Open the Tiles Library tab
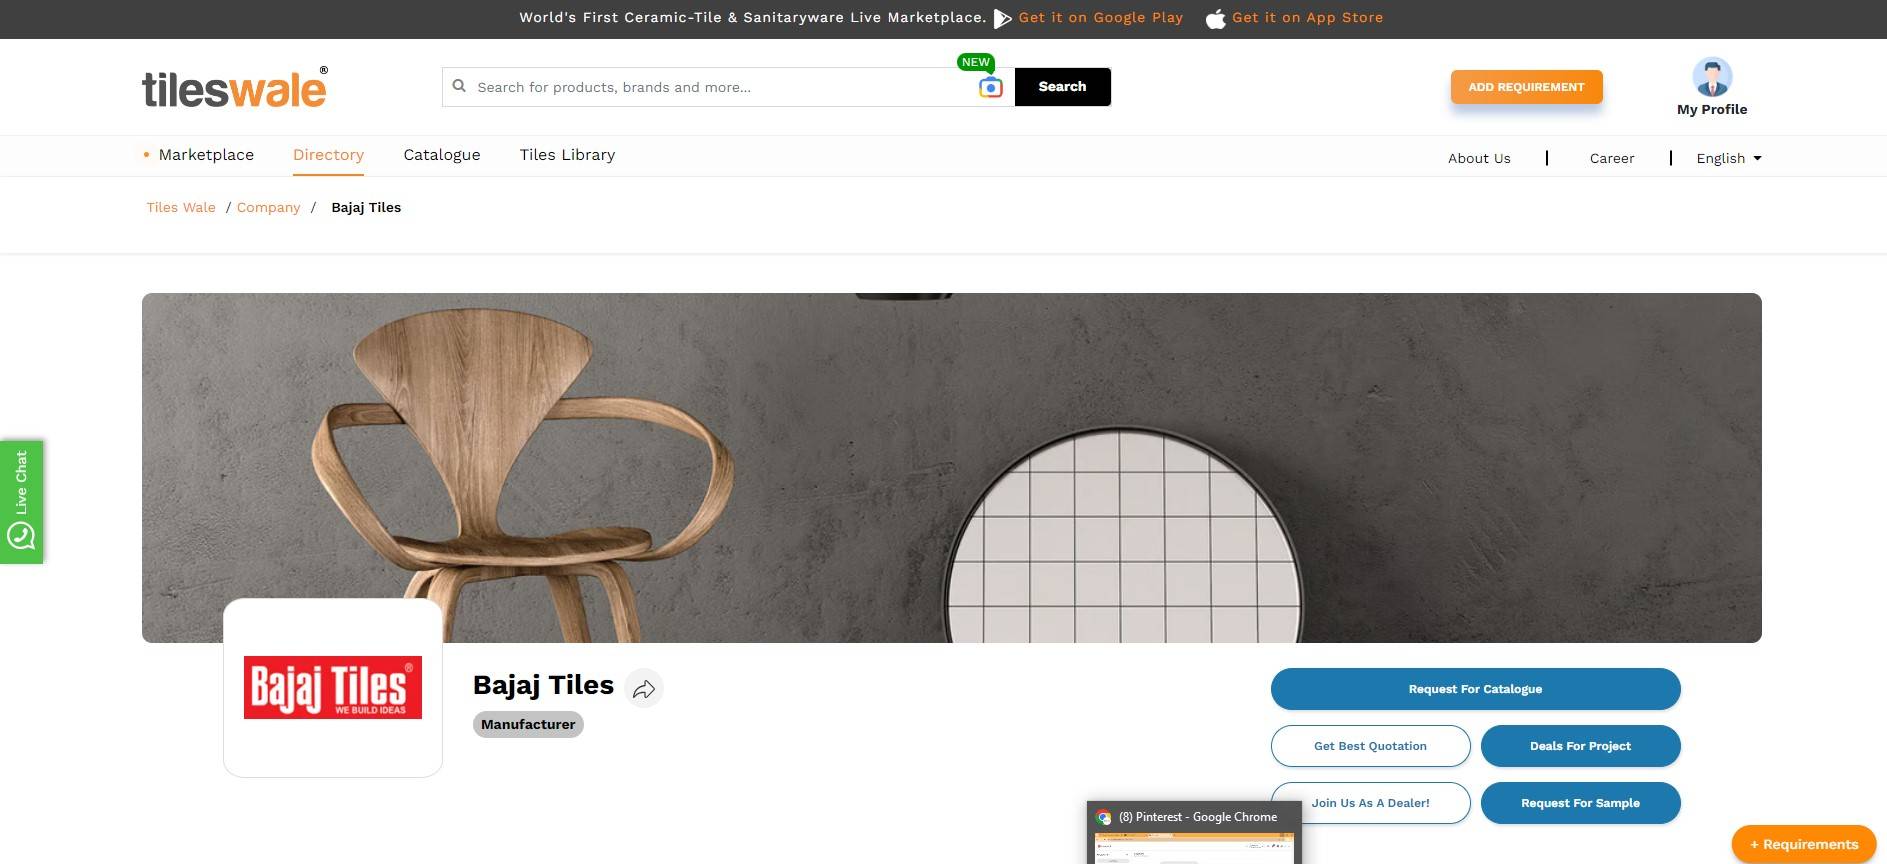Screen dimensions: 1887x864 (567, 155)
